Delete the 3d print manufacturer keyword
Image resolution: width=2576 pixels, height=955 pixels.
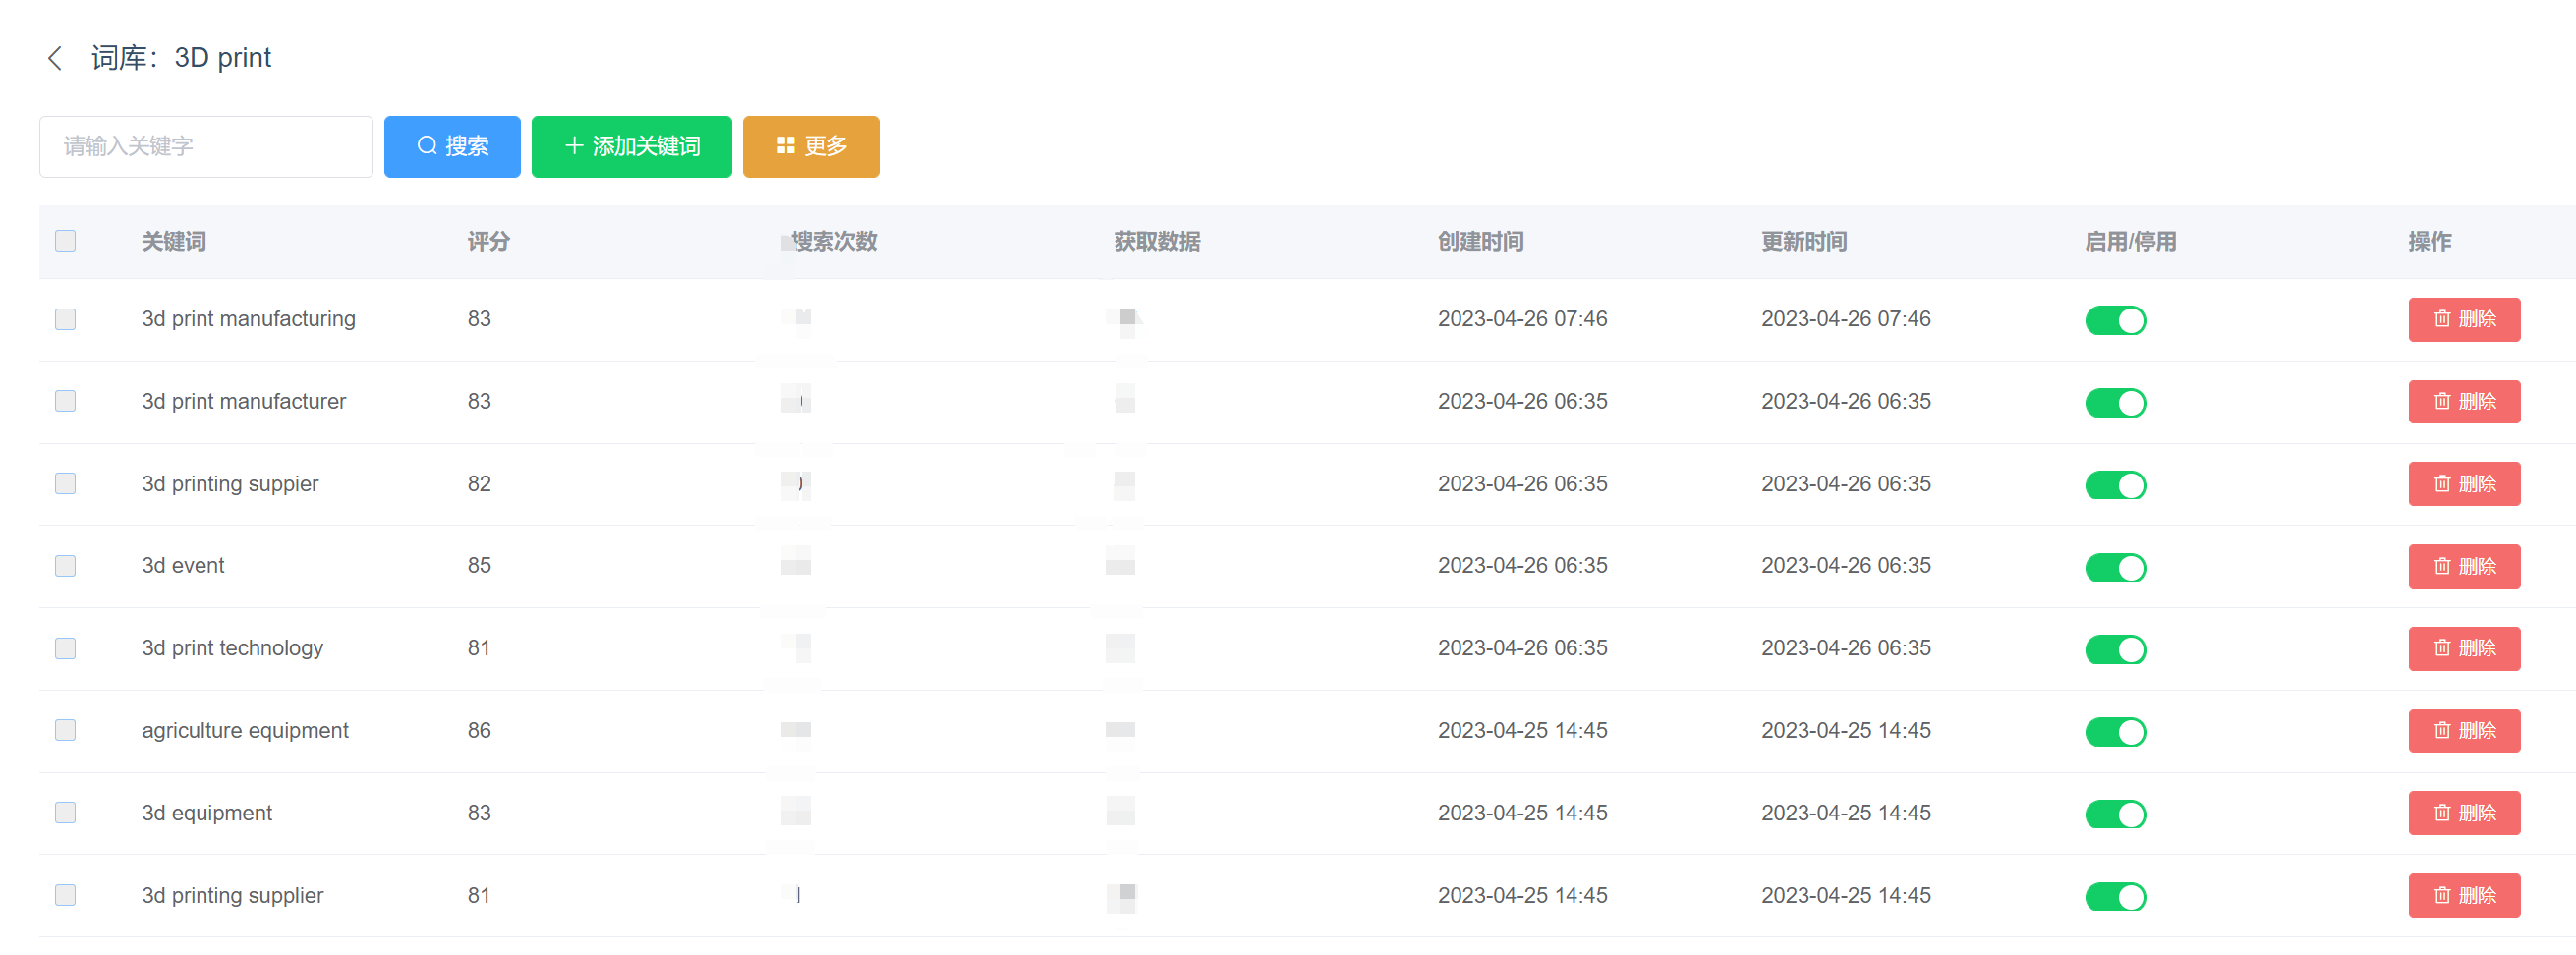(x=2464, y=402)
